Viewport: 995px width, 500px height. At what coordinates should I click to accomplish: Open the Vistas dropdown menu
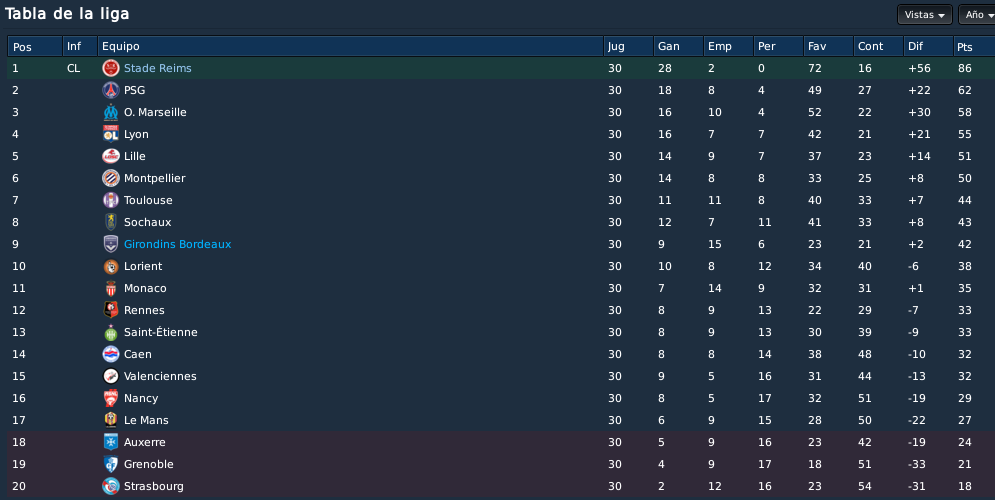pyautogui.click(x=925, y=15)
